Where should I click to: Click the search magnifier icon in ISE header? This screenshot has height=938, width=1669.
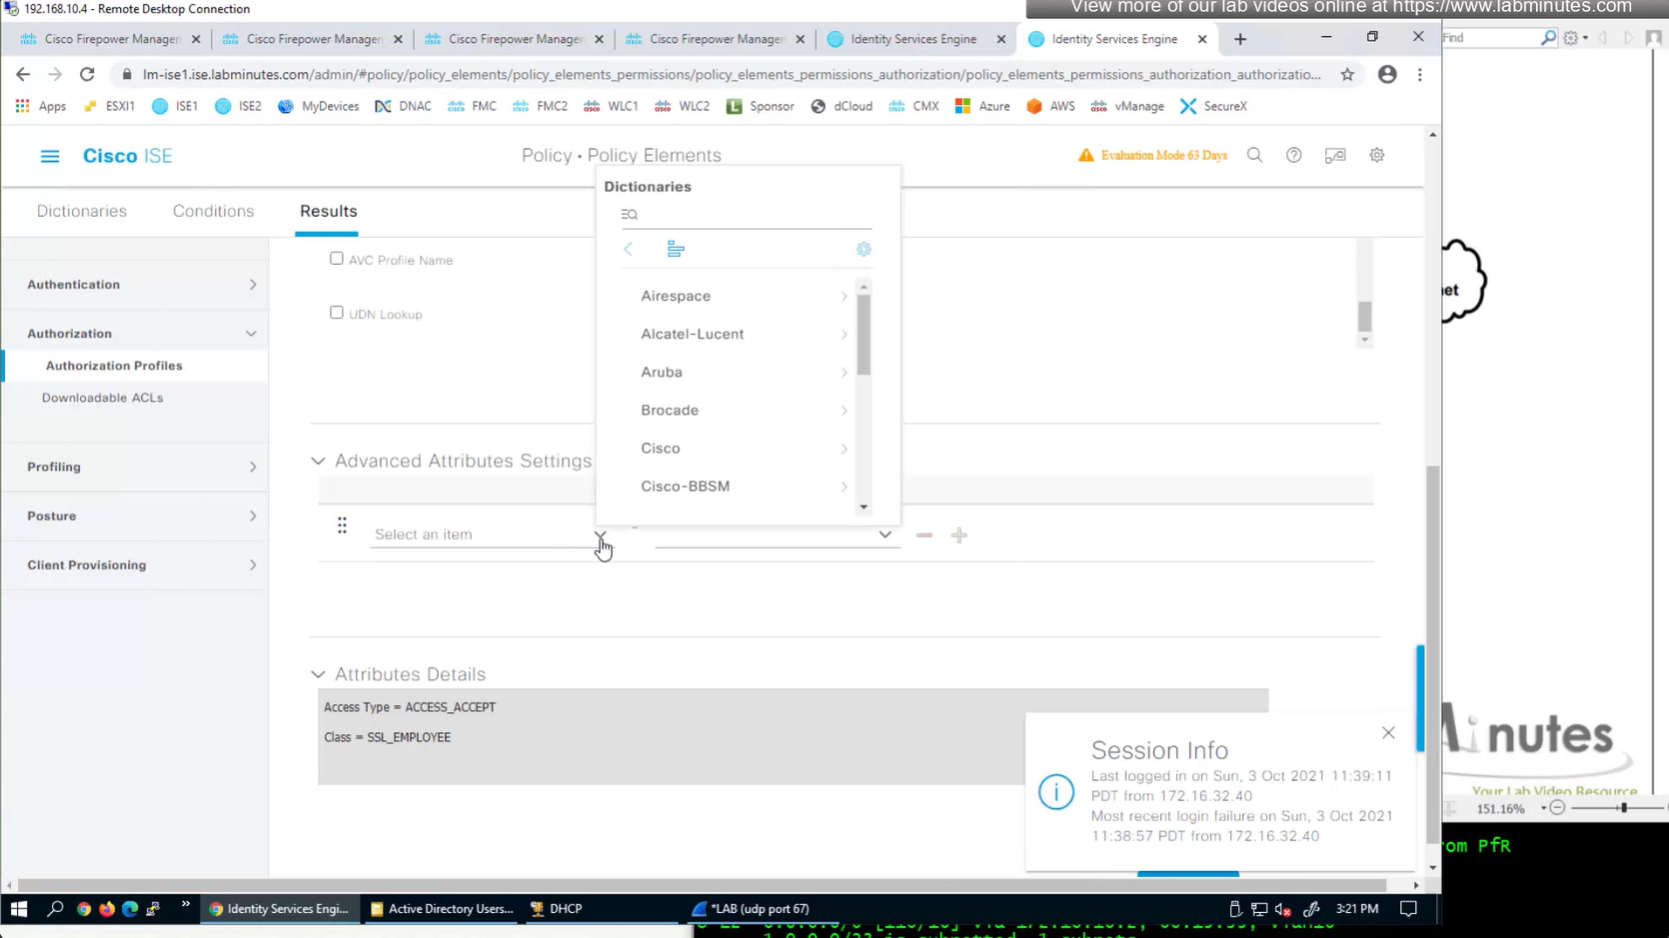(x=1254, y=155)
